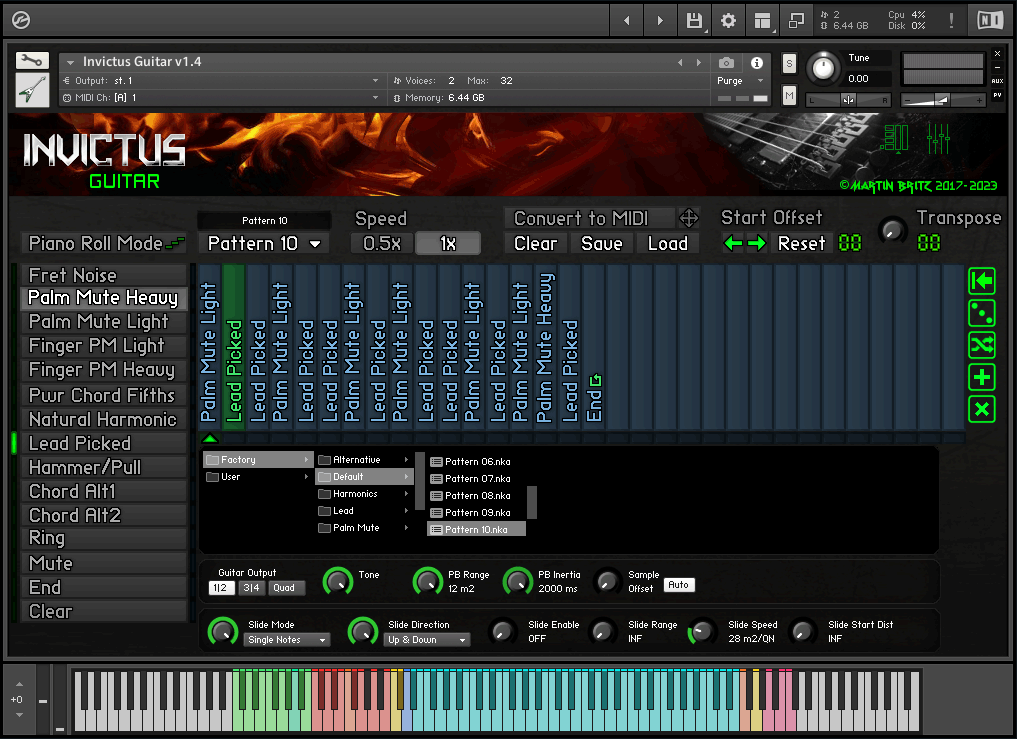Click the Load pattern button
1017x739 pixels.
[x=667, y=243]
